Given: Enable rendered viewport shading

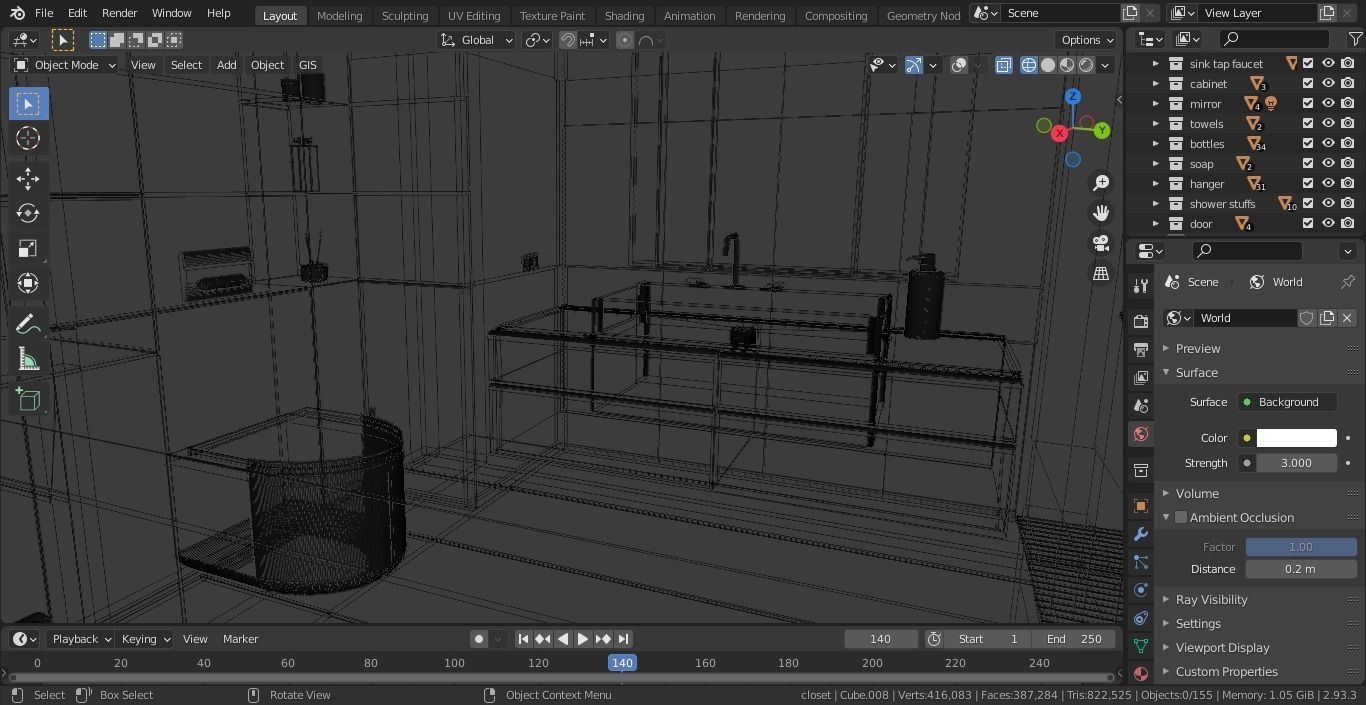Looking at the screenshot, I should [1085, 65].
